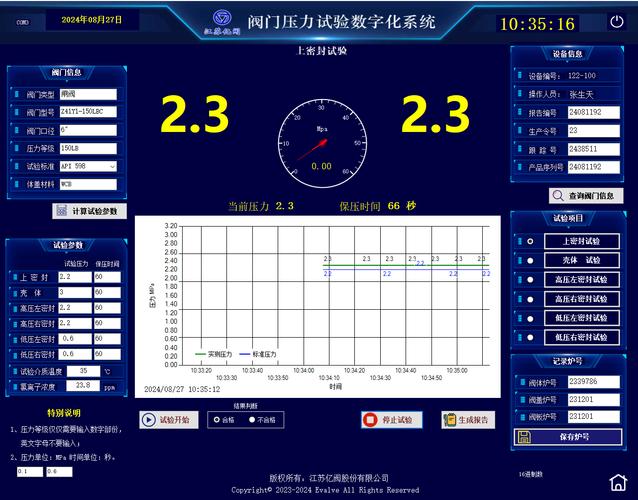Click the 压力等级 field 150LB
Image resolution: width=638 pixels, height=500 pixels.
pyautogui.click(x=88, y=148)
